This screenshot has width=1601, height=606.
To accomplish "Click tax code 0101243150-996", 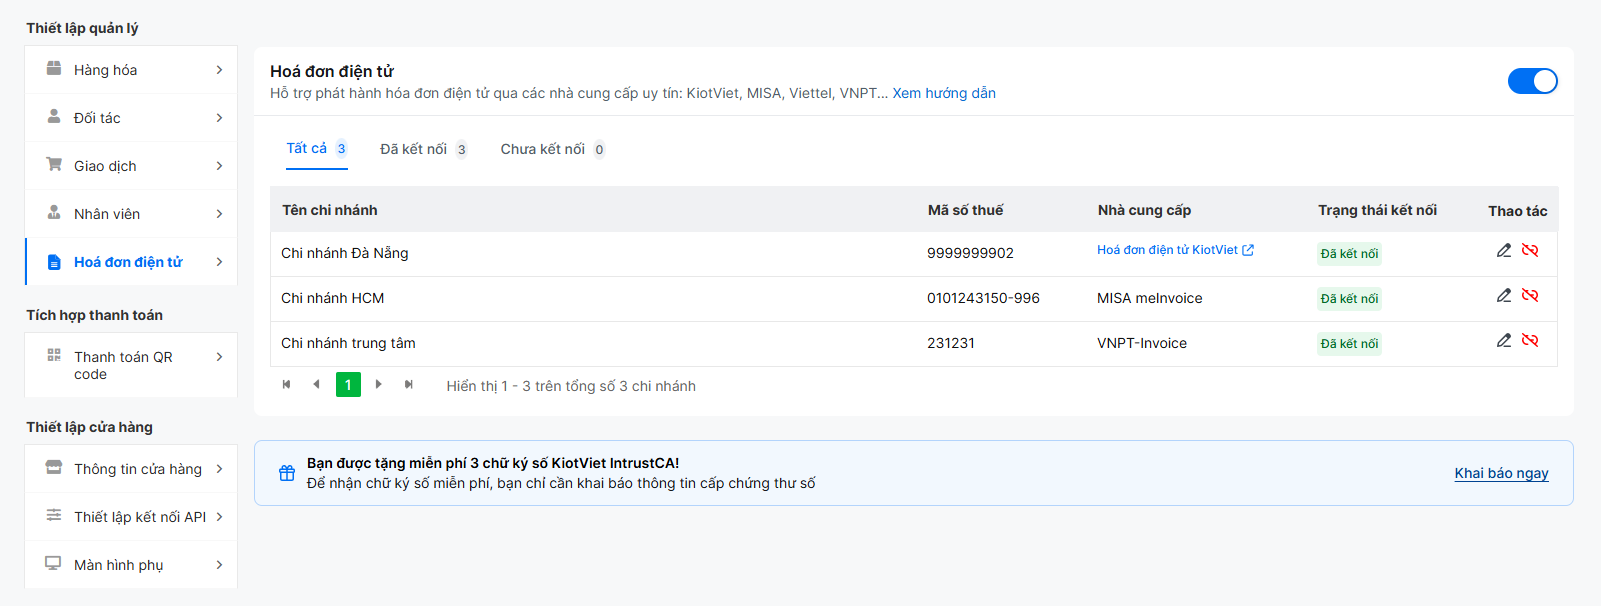I will click(x=983, y=298).
